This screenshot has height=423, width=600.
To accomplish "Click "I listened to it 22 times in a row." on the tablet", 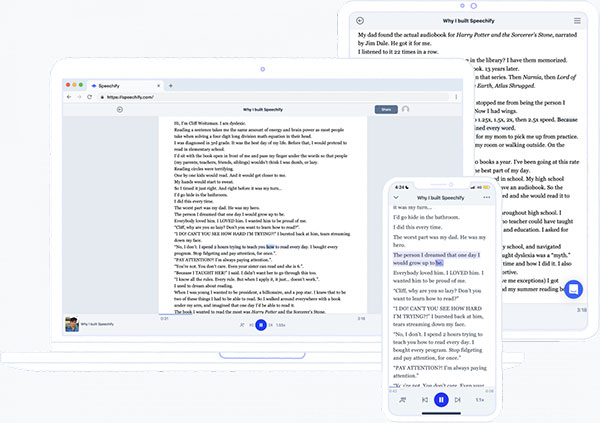I will (398, 52).
